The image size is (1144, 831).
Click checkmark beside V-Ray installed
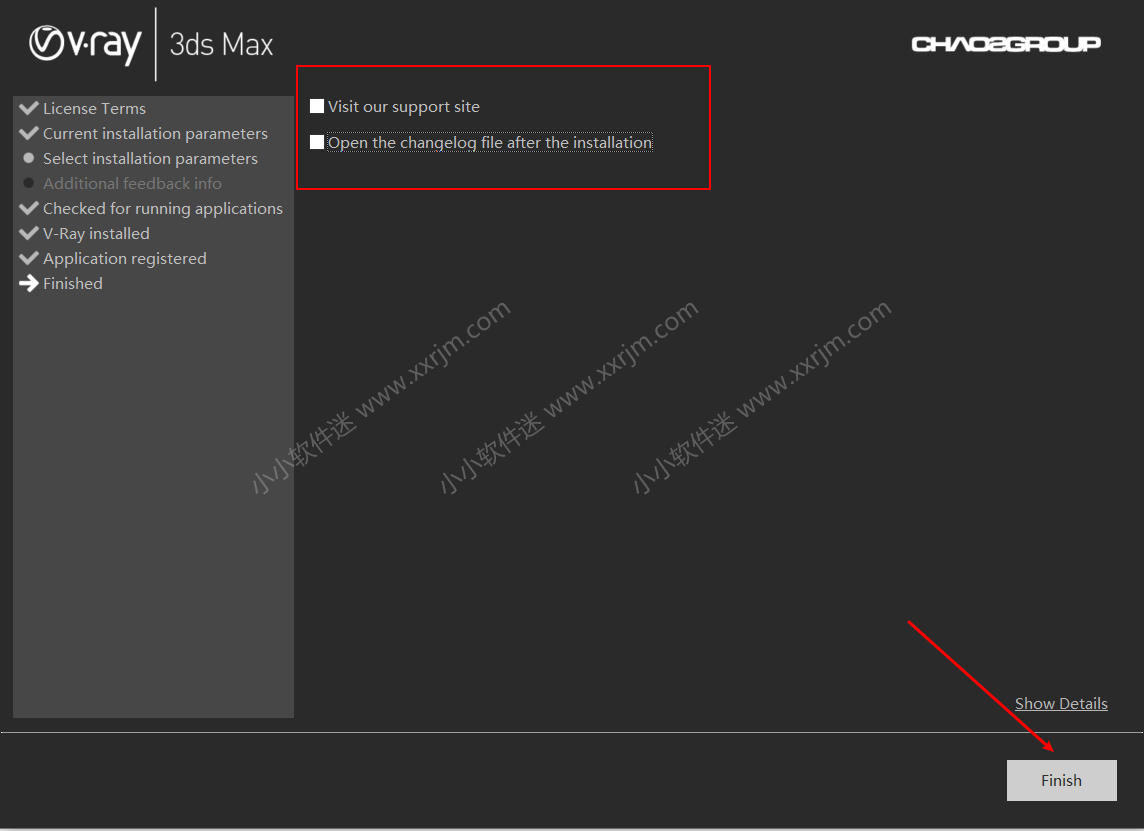tap(28, 233)
